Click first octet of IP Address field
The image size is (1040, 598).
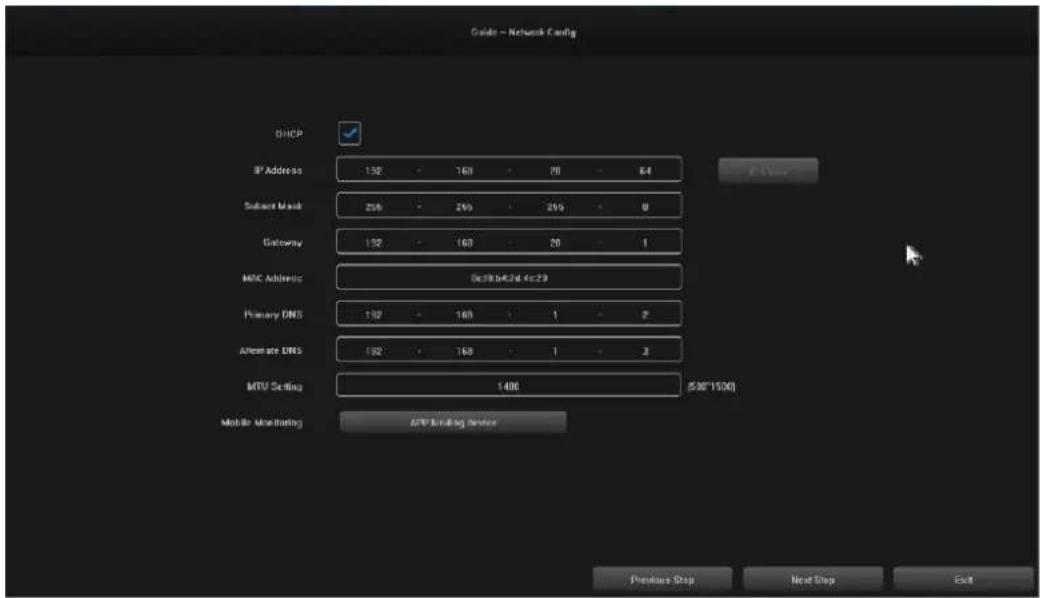(373, 170)
